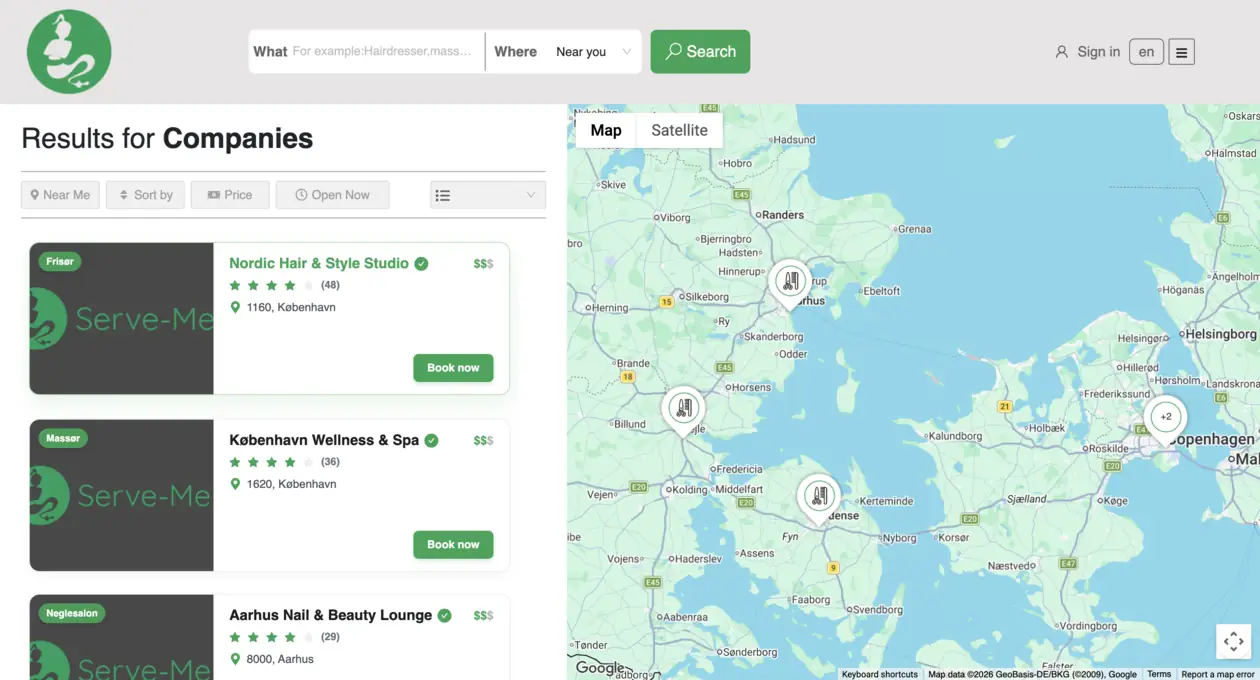Viewport: 1260px width, 680px height.
Task: Switch to Satellite view tab
Action: point(679,130)
